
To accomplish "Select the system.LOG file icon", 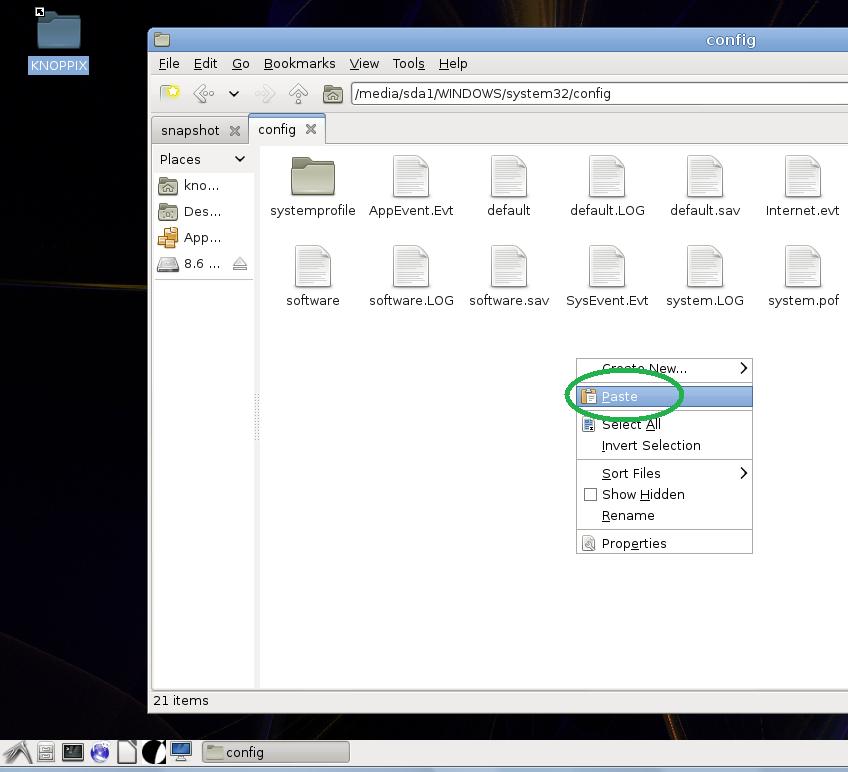I will 705,266.
